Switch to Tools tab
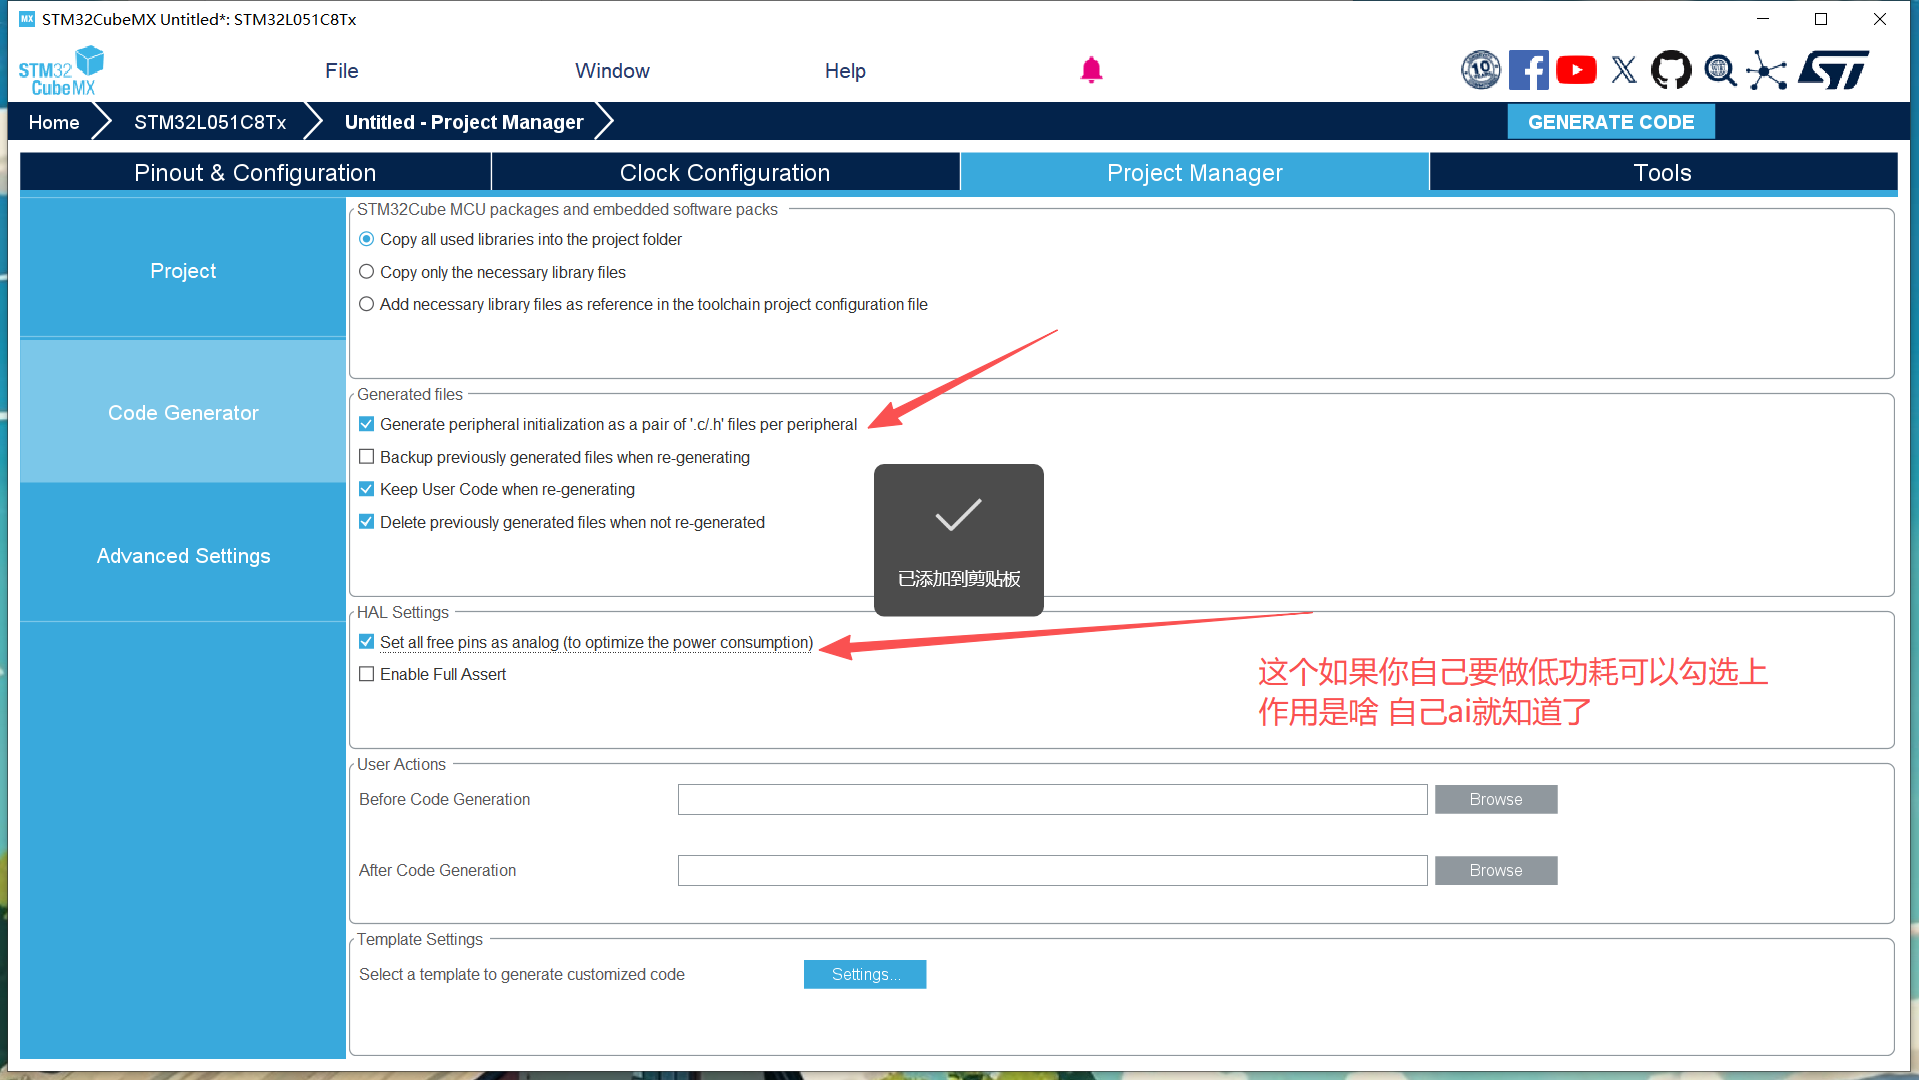Viewport: 1919px width, 1080px height. tap(1663, 172)
